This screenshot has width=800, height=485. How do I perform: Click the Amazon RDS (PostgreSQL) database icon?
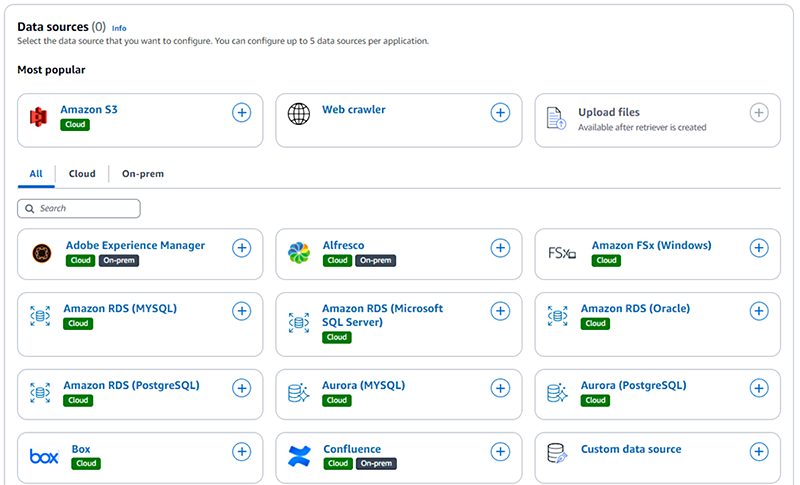40,393
